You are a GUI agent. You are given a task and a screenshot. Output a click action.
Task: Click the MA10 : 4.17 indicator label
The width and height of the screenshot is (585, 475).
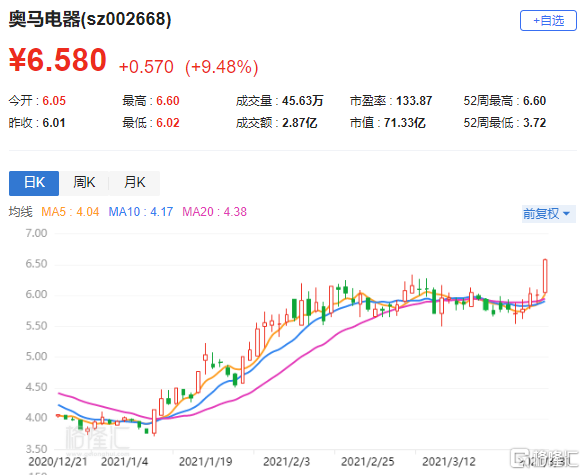(141, 212)
